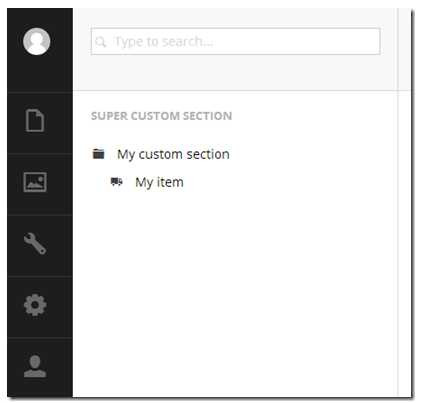Click the search magnifier icon
Screen dimensions: 426x403
click(100, 42)
